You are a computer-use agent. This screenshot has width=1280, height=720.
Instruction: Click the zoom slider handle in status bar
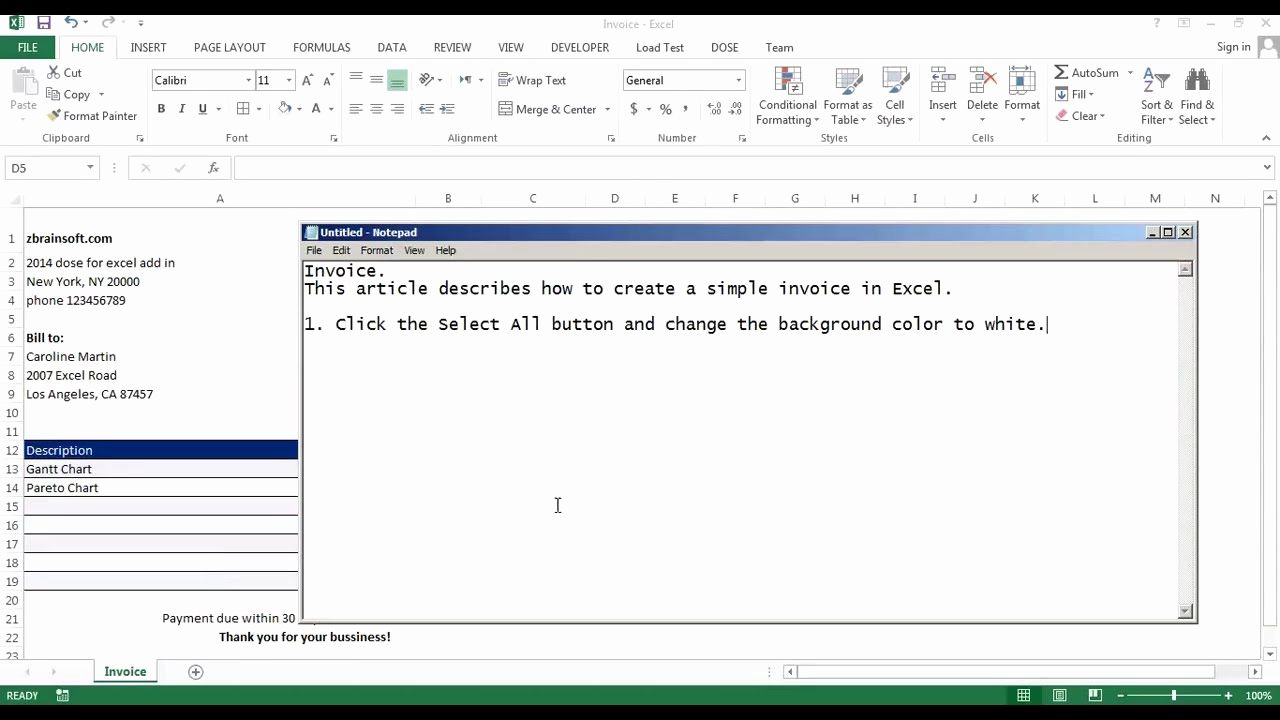[x=1174, y=695]
